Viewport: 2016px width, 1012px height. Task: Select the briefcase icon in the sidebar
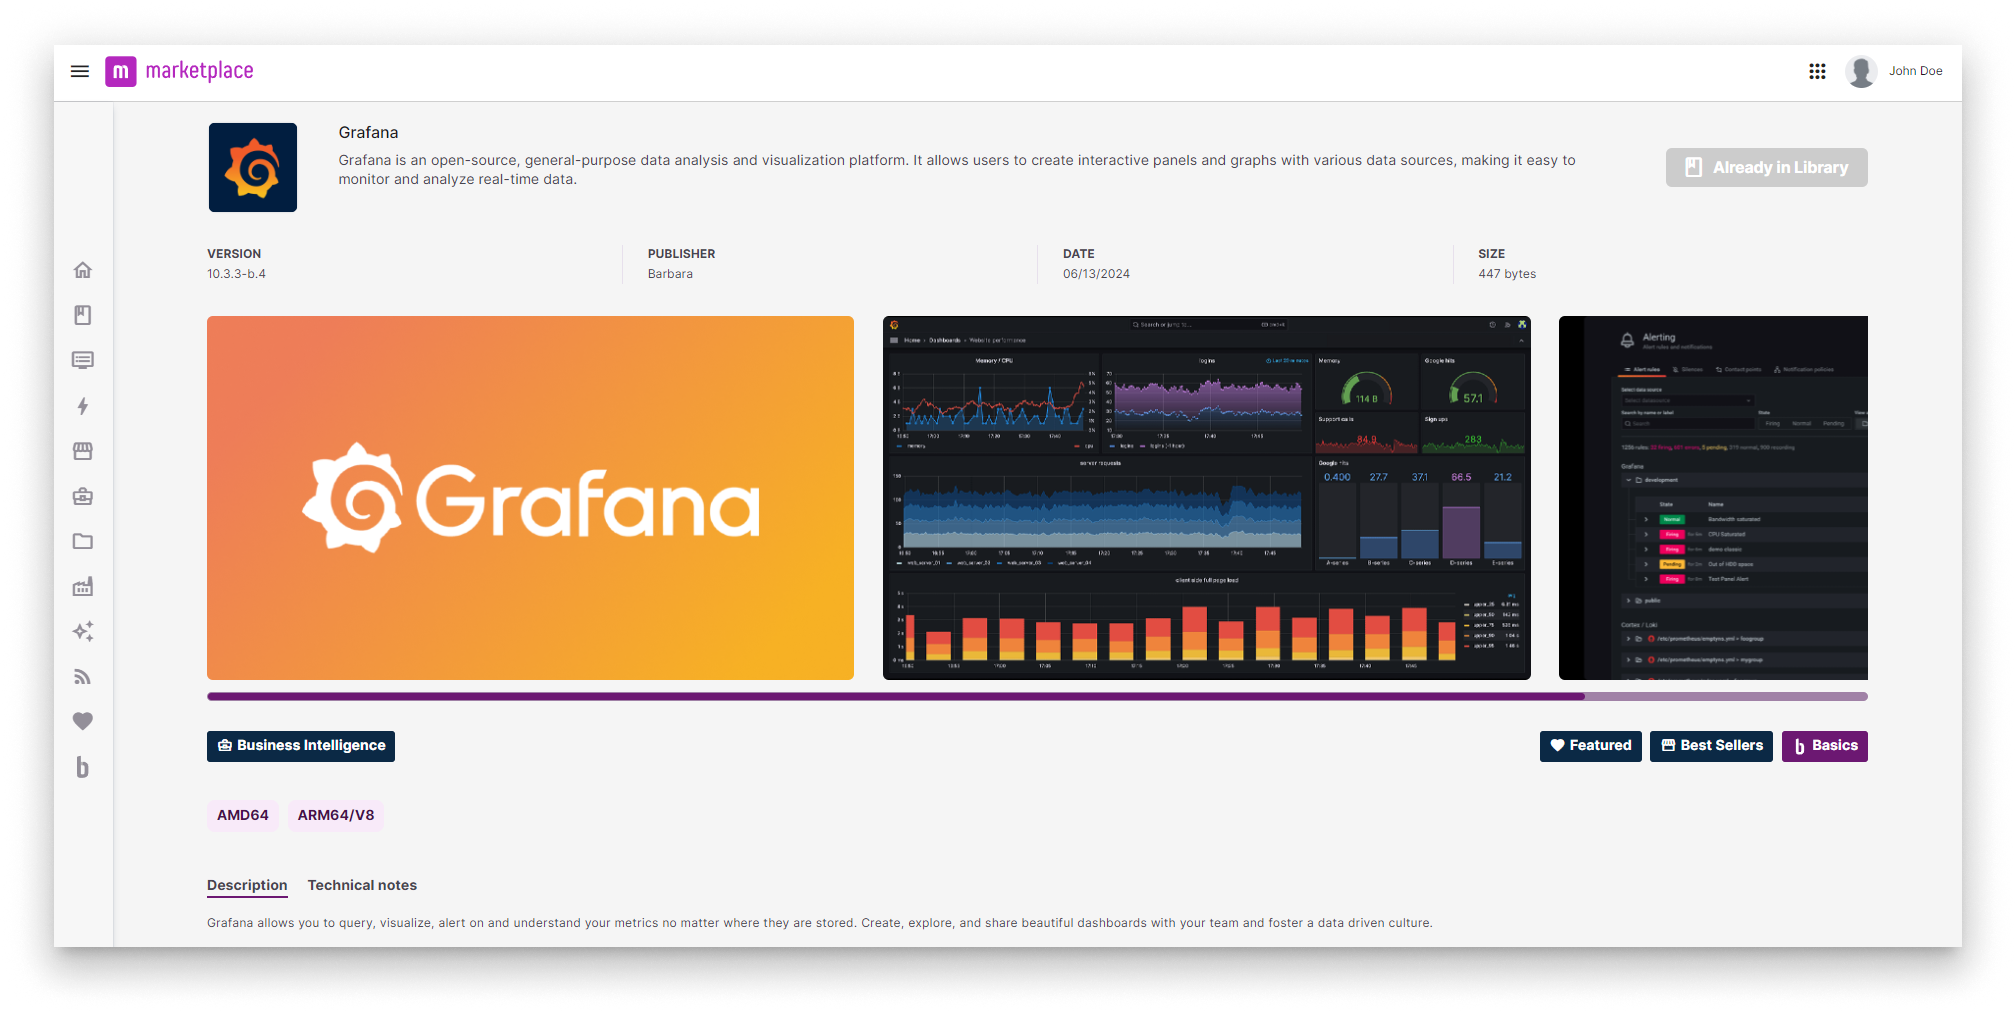[83, 495]
